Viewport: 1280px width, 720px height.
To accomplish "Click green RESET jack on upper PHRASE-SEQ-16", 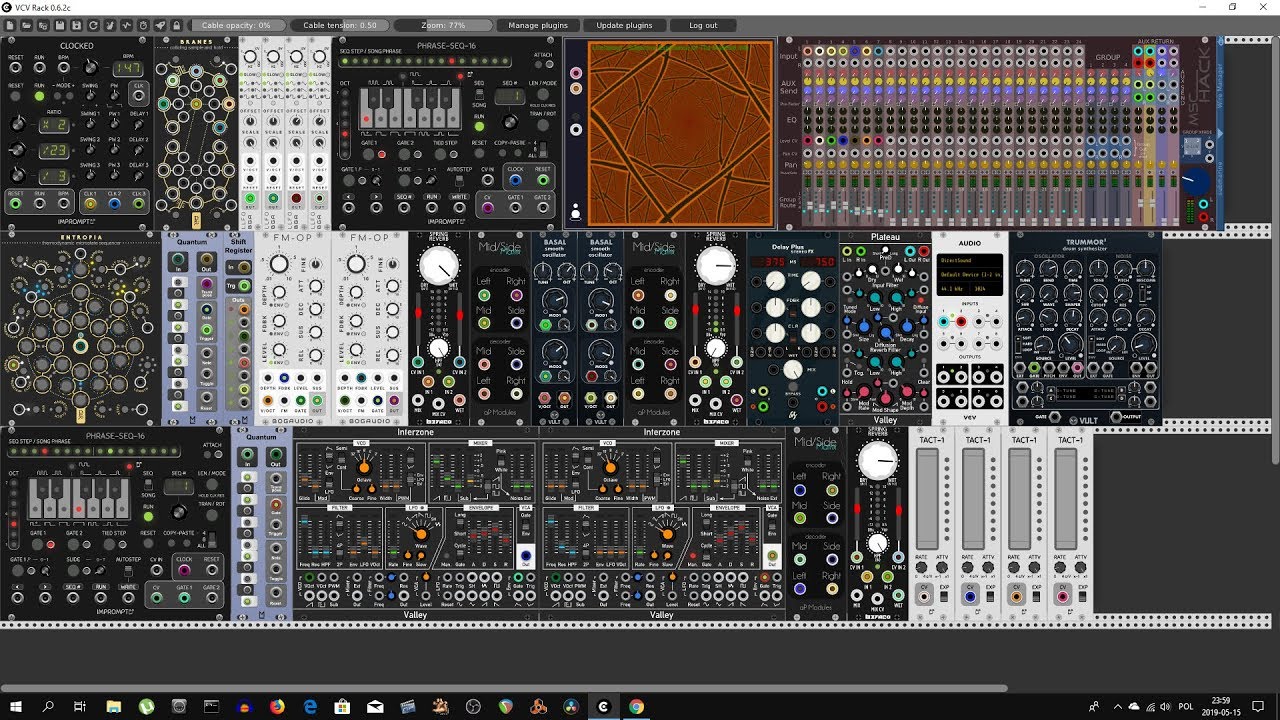I will tap(543, 181).
